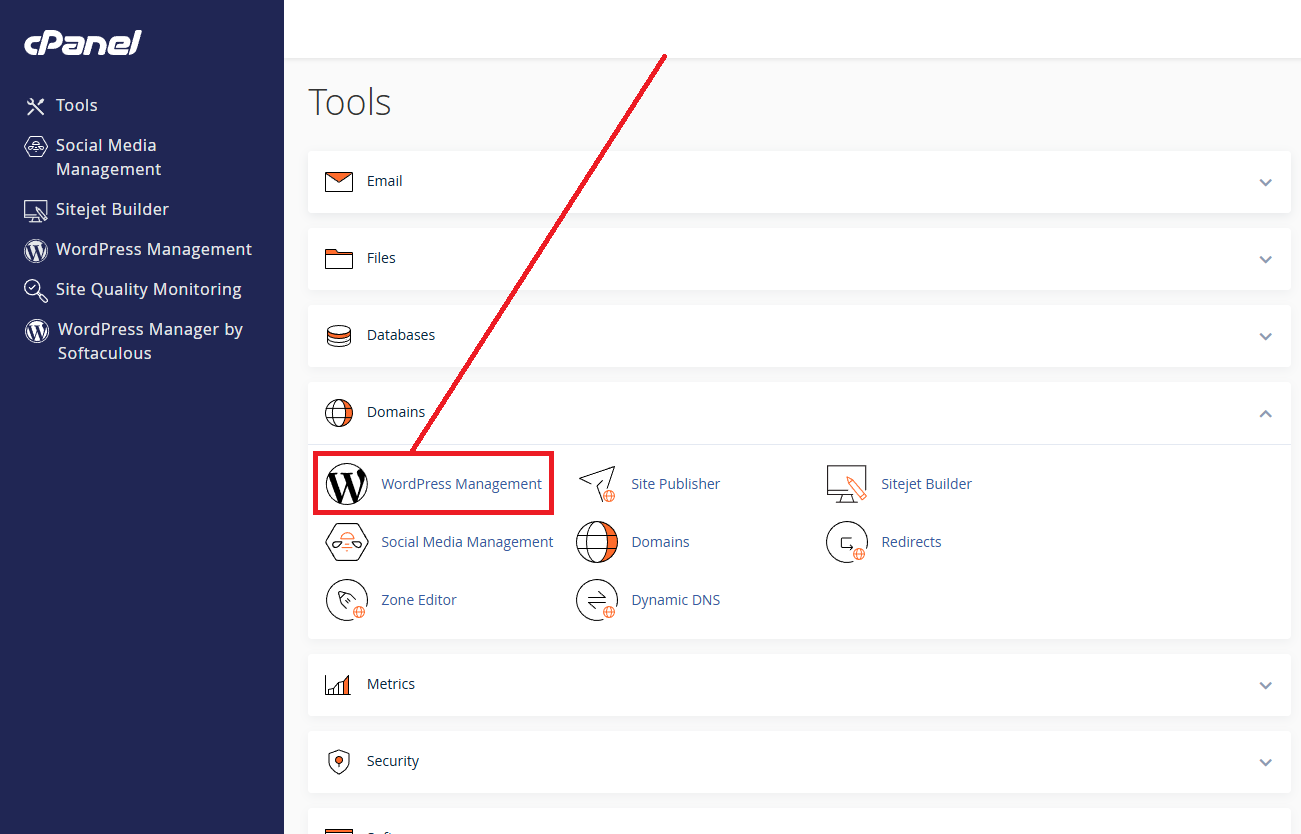Image resolution: width=1301 pixels, height=834 pixels.
Task: Open the WordPress Management link in Domains
Action: tap(461, 484)
